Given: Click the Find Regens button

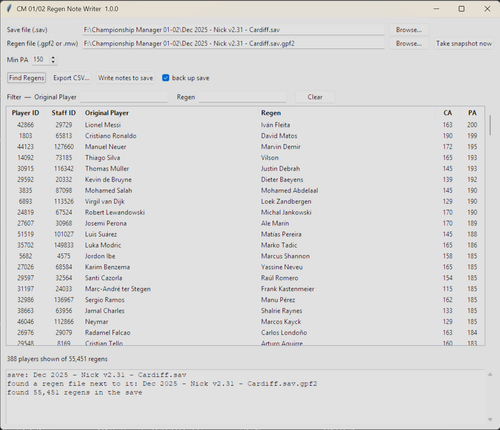Looking at the screenshot, I should click(26, 78).
